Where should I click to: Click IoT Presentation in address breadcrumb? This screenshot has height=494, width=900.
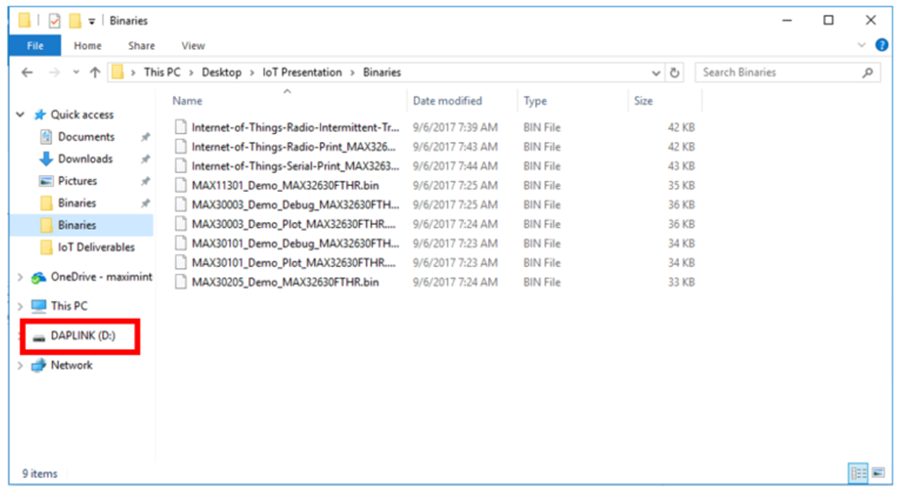302,72
